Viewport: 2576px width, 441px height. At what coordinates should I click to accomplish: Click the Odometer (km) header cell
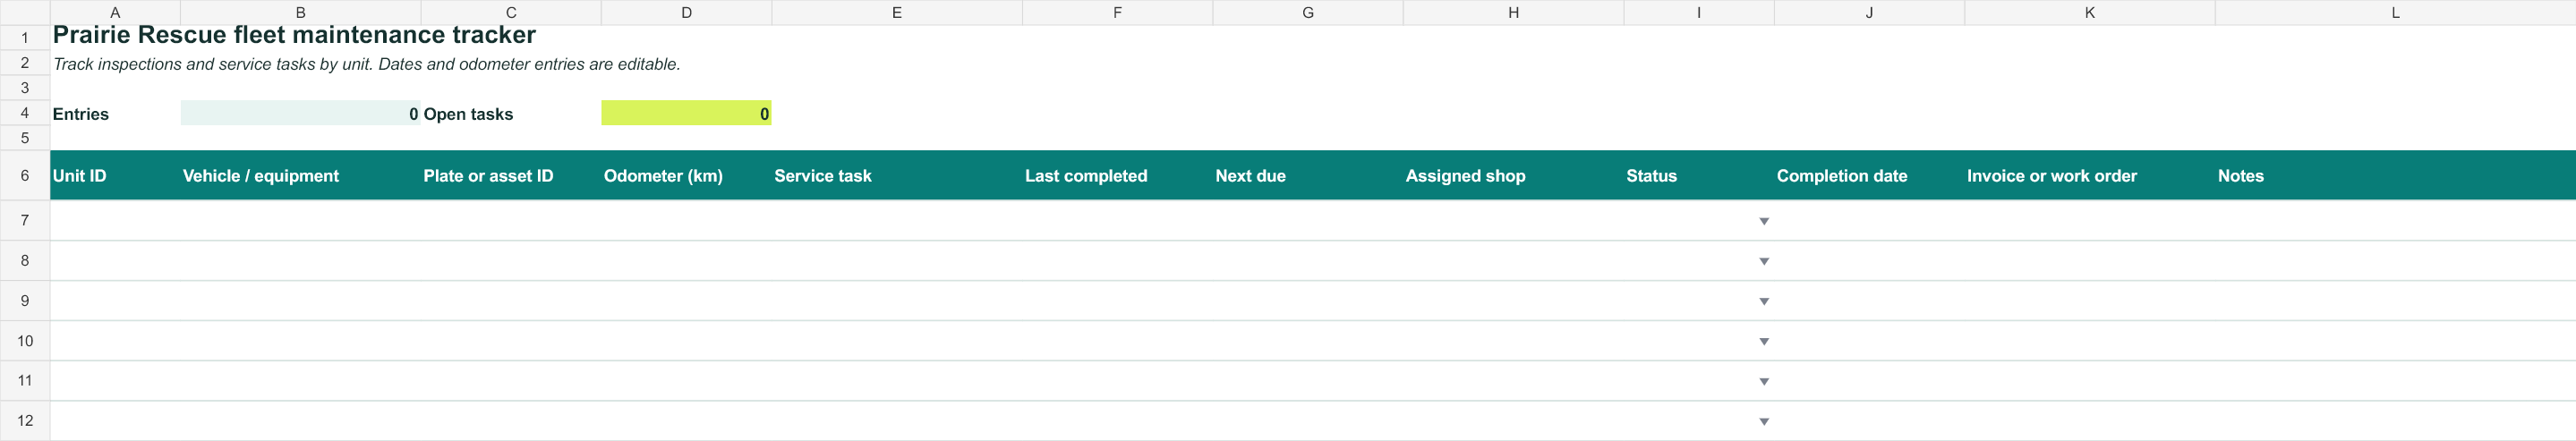686,175
